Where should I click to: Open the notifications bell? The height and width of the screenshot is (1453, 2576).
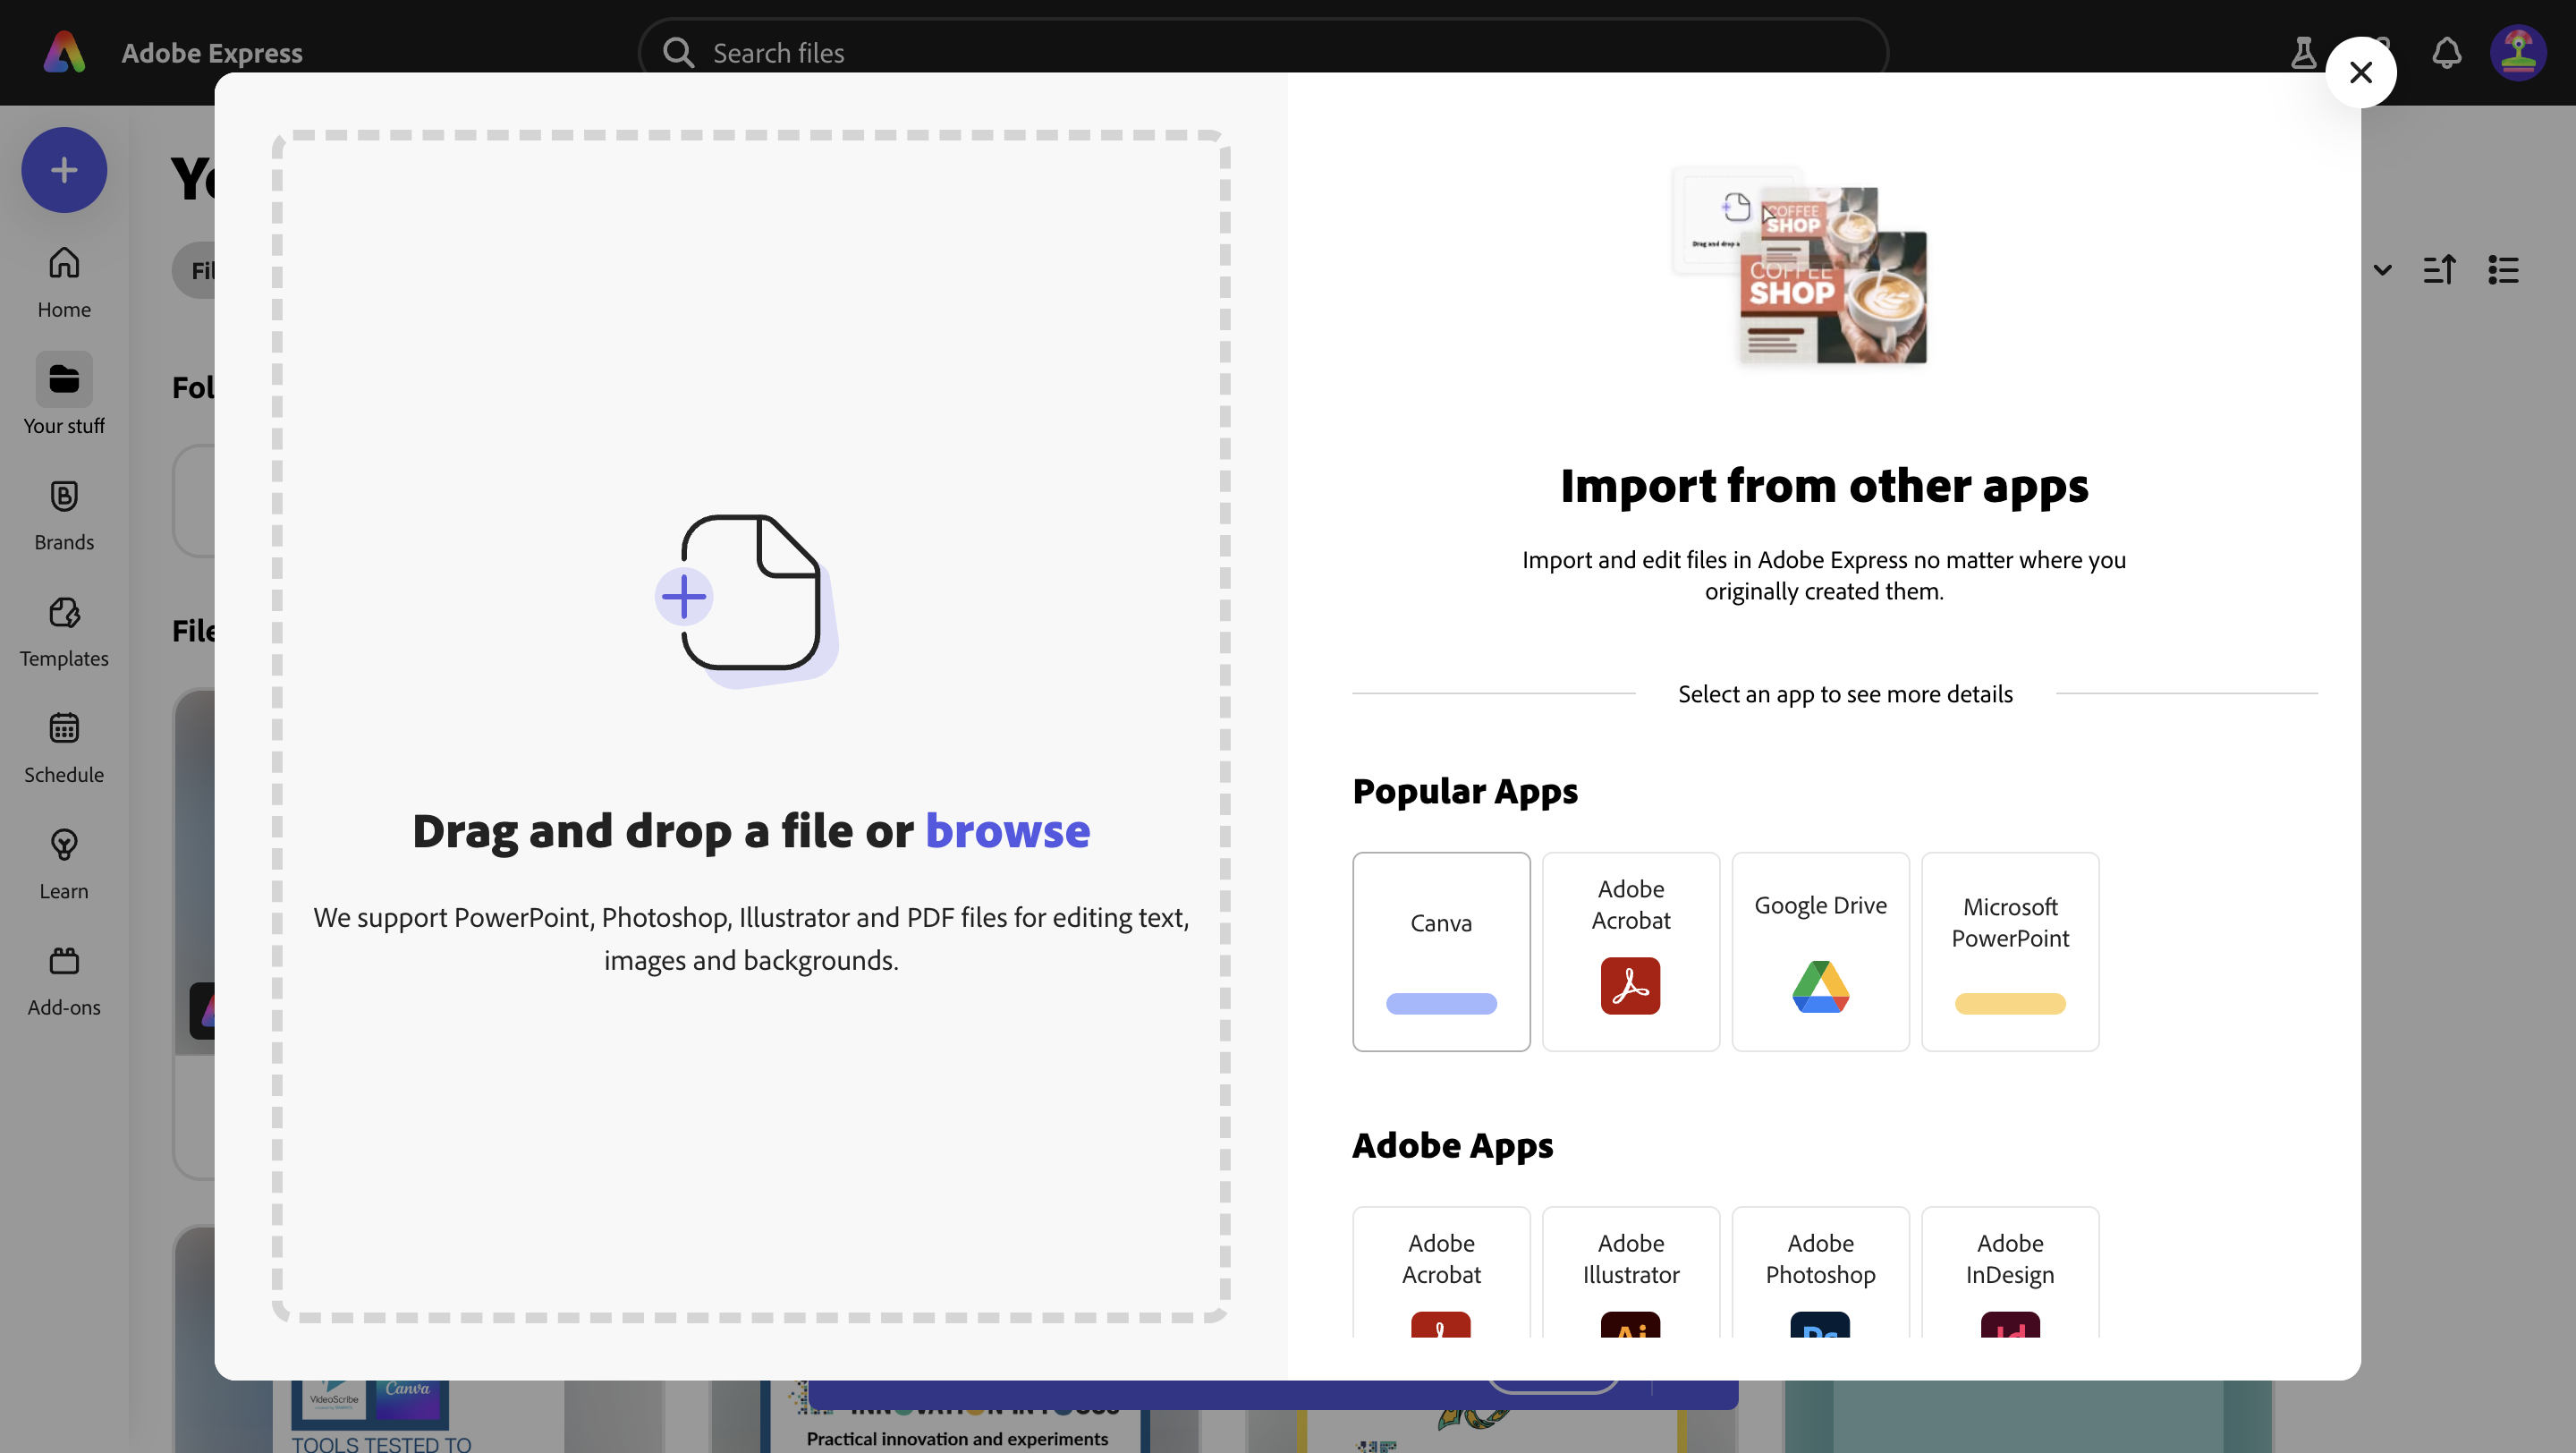[x=2446, y=52]
